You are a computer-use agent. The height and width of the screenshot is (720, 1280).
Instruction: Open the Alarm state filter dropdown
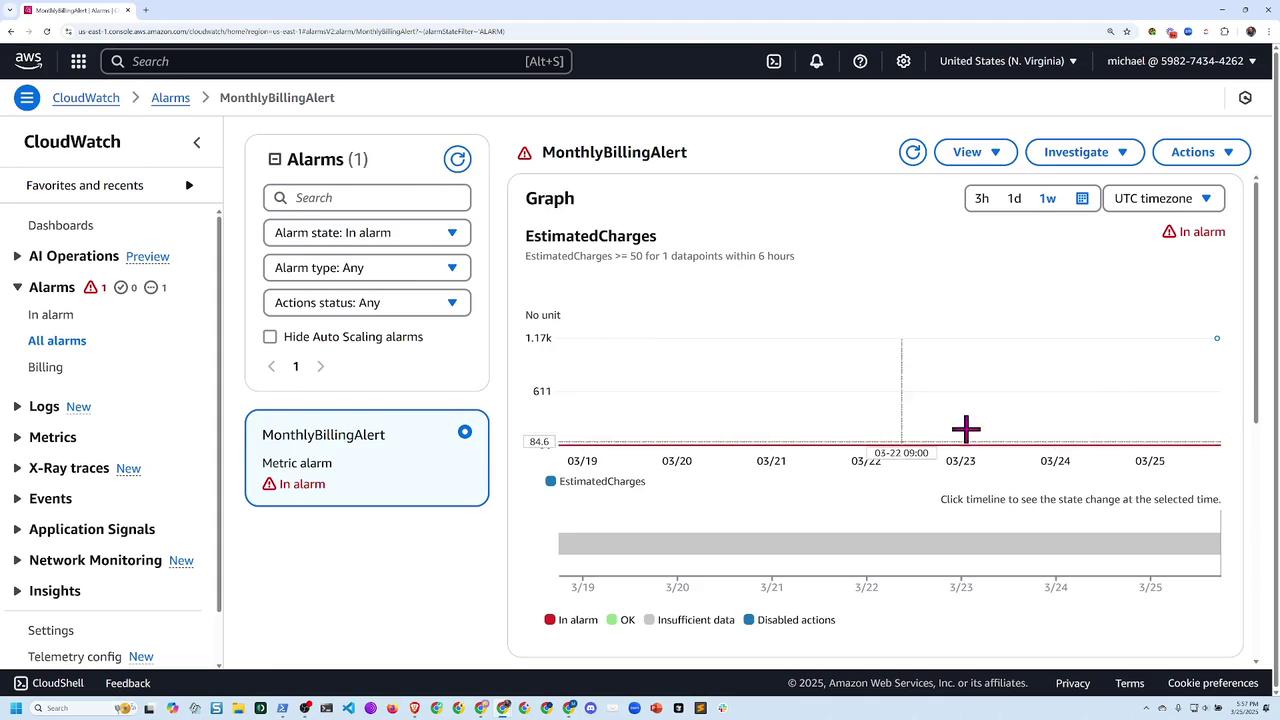coord(366,233)
